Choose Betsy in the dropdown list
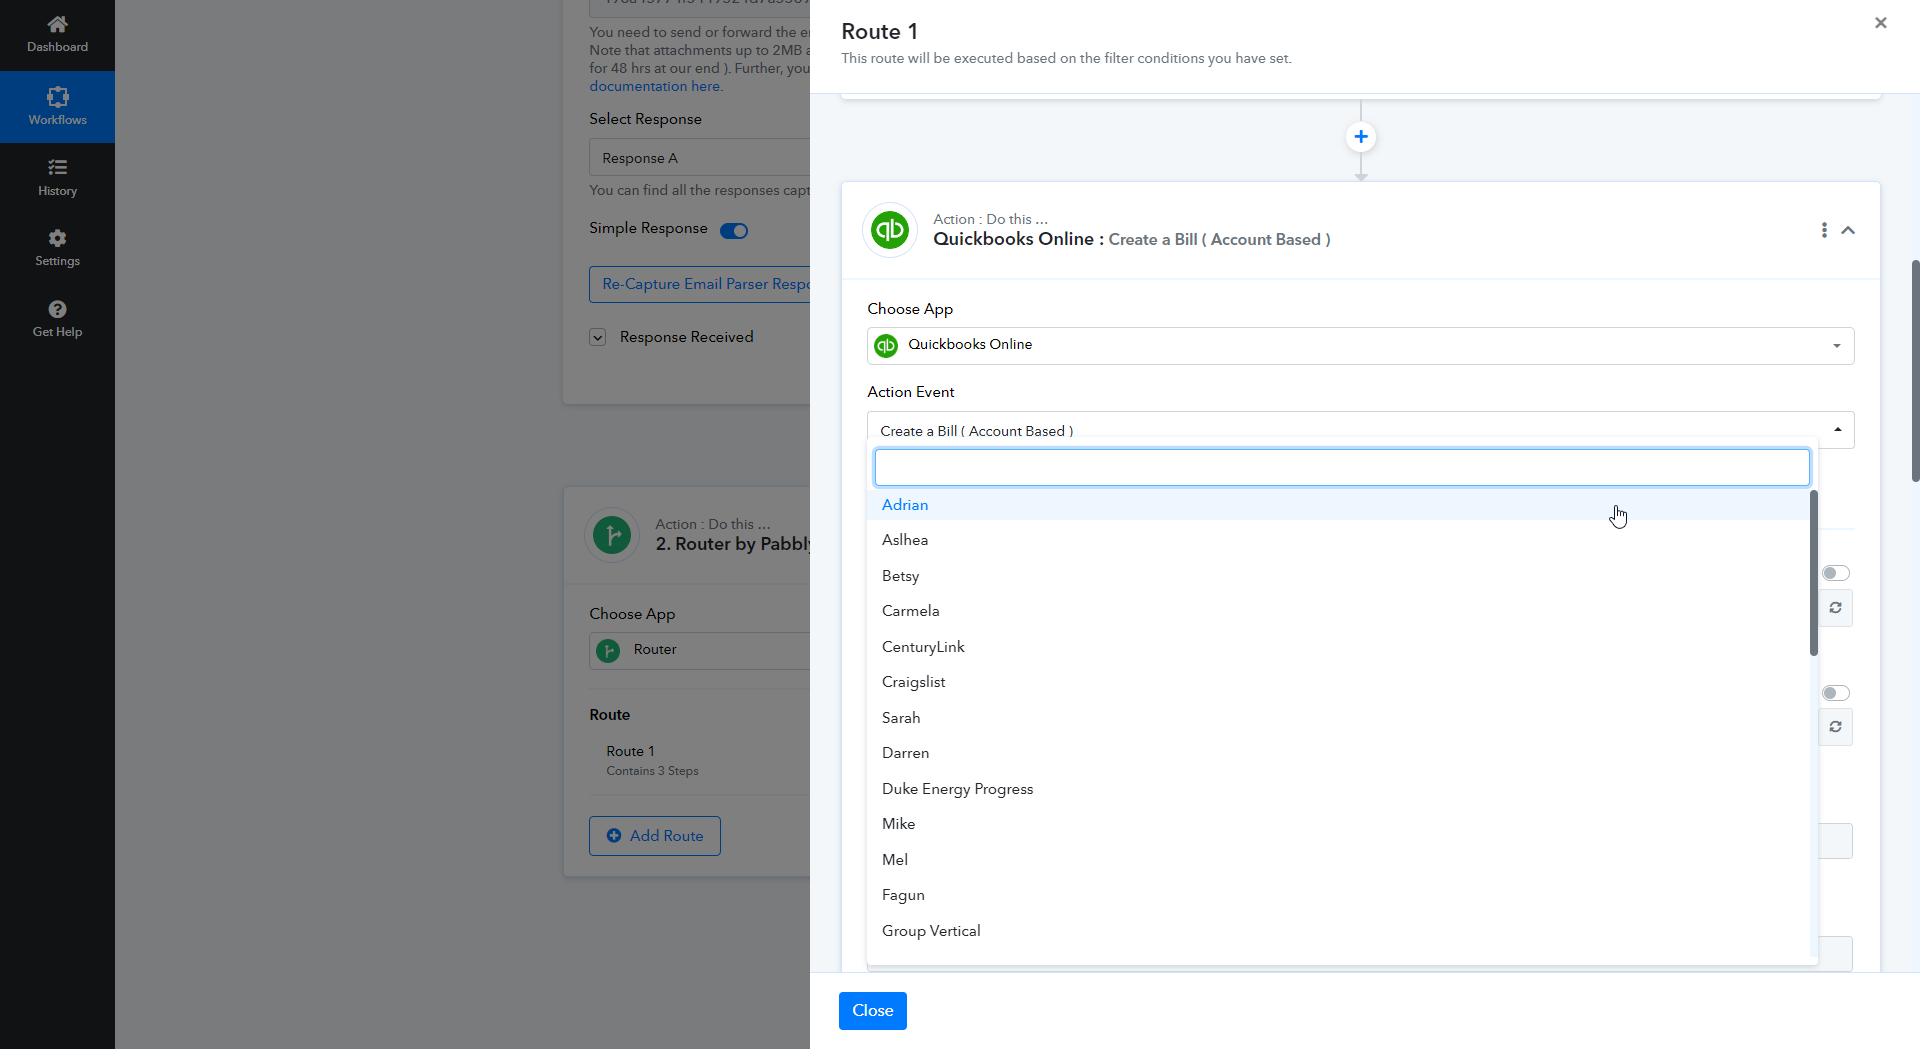The width and height of the screenshot is (1920, 1049). (1338, 576)
